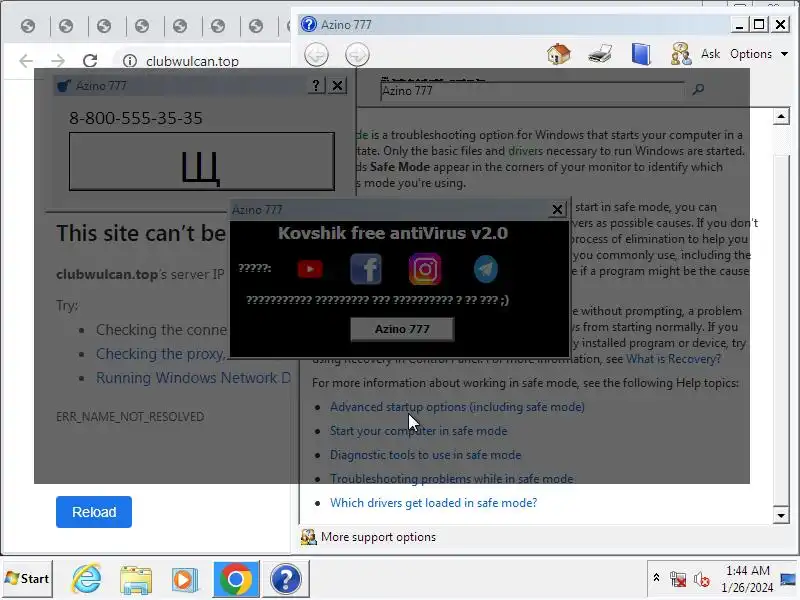This screenshot has width=800, height=600.
Task: Open Advanced startup options link
Action: pos(457,407)
